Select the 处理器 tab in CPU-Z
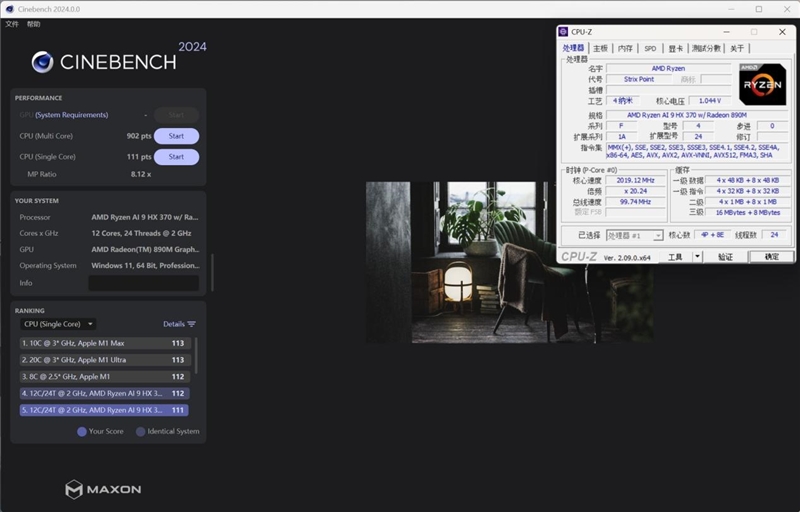Image resolution: width=800 pixels, height=512 pixels. click(573, 47)
